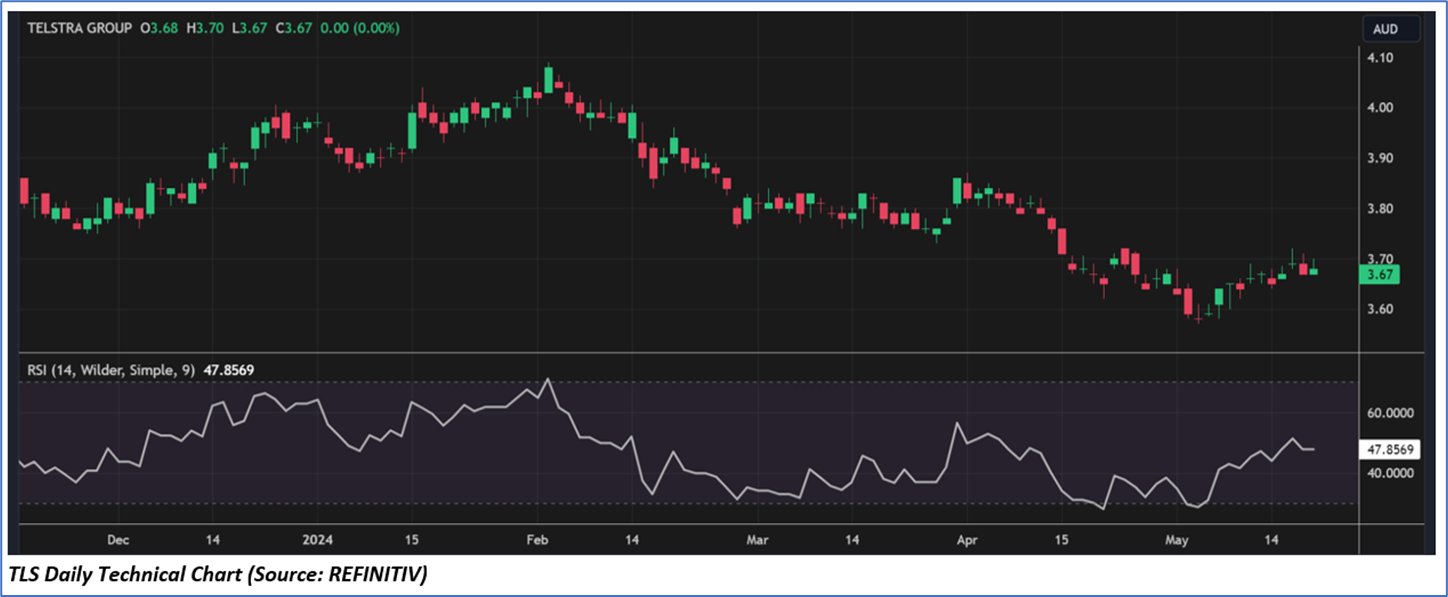
Task: Jump to the Feb date marker
Action: (x=538, y=540)
